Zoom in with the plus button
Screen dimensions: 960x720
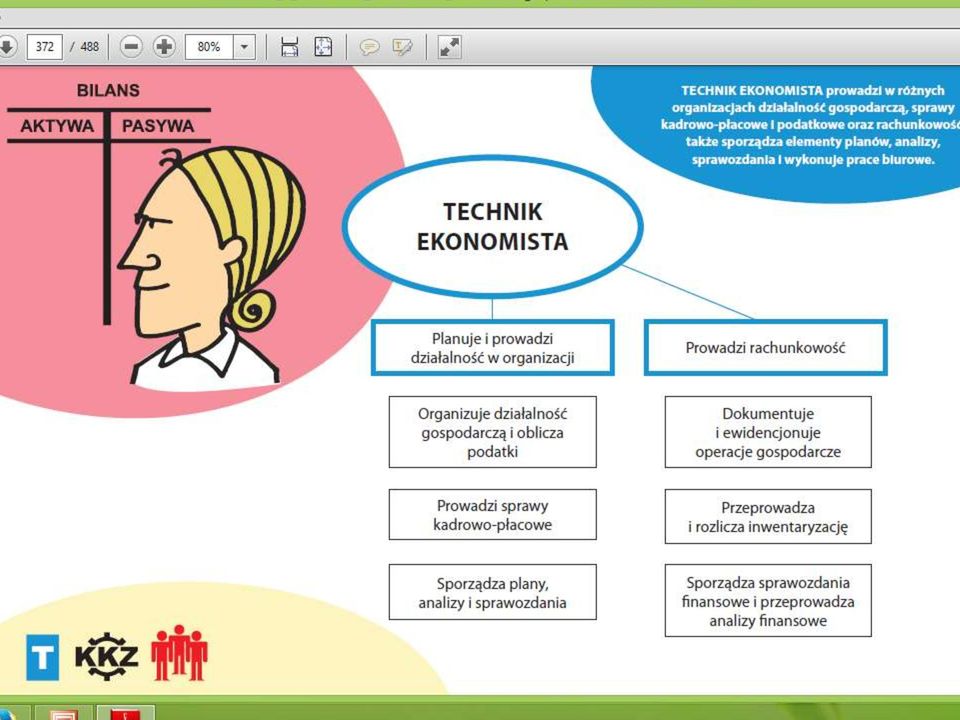[164, 47]
